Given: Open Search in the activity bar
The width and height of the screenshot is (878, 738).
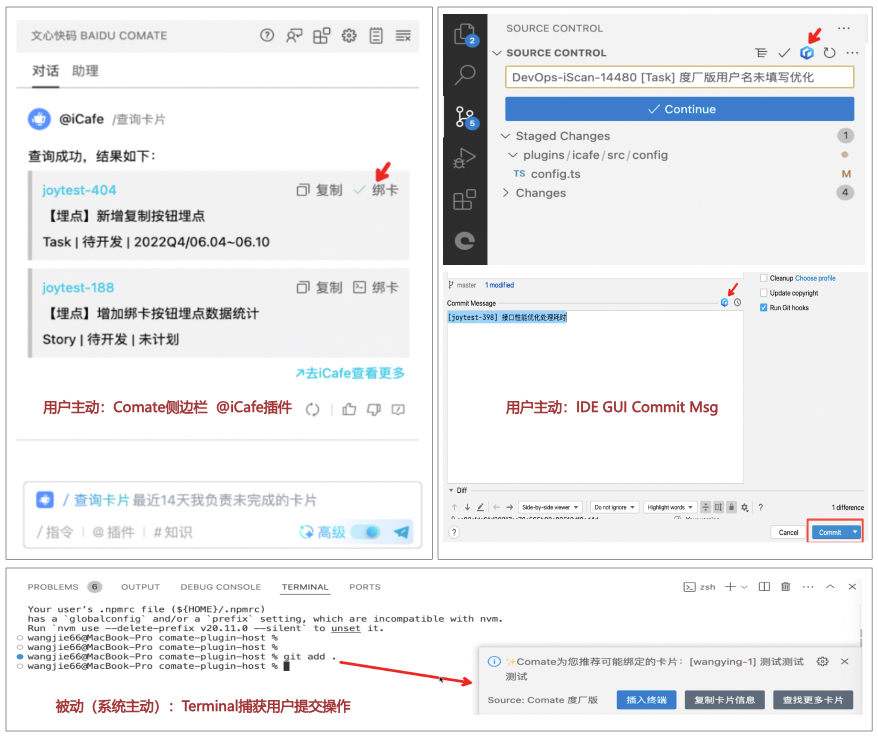Looking at the screenshot, I should pos(465,74).
